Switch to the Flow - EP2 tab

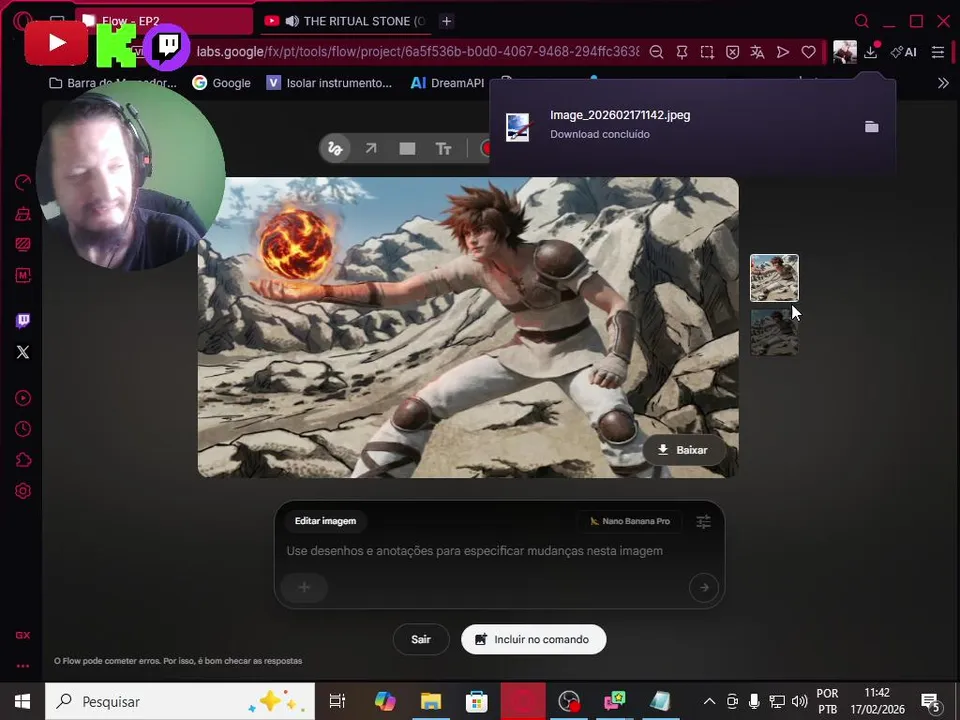point(164,21)
